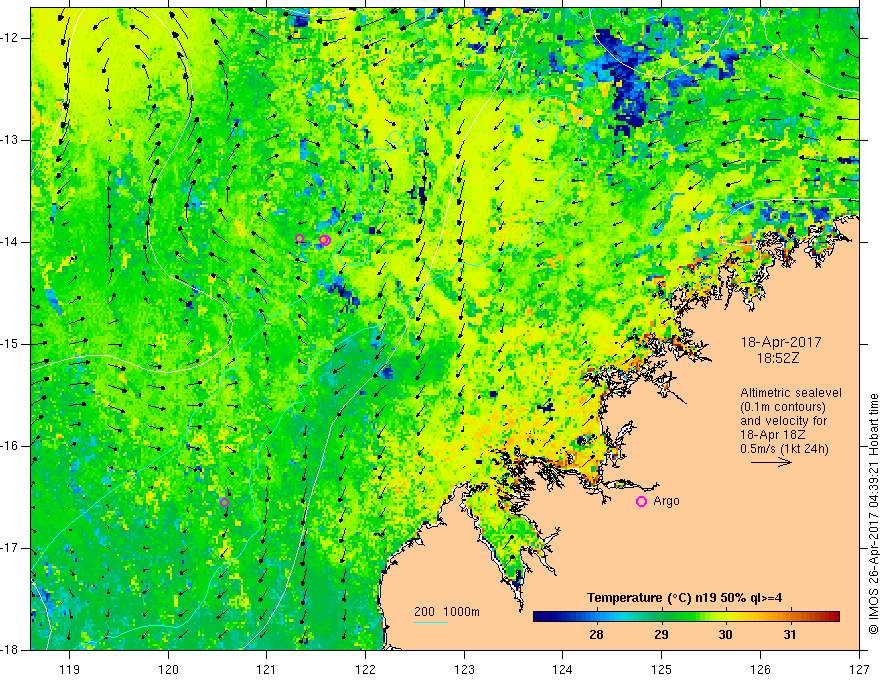Click the latitude axis label '-14'
The image size is (880, 680).
tap(10, 242)
